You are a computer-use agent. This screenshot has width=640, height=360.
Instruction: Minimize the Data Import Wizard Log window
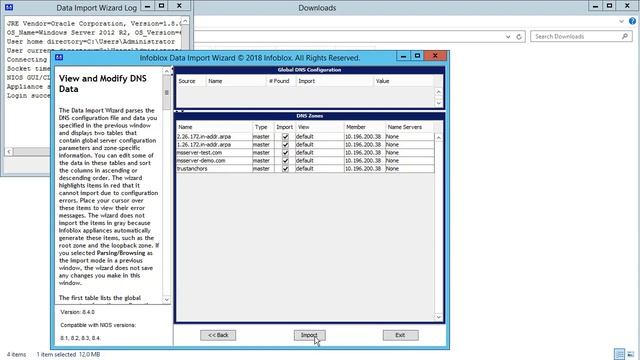pyautogui.click(x=147, y=6)
